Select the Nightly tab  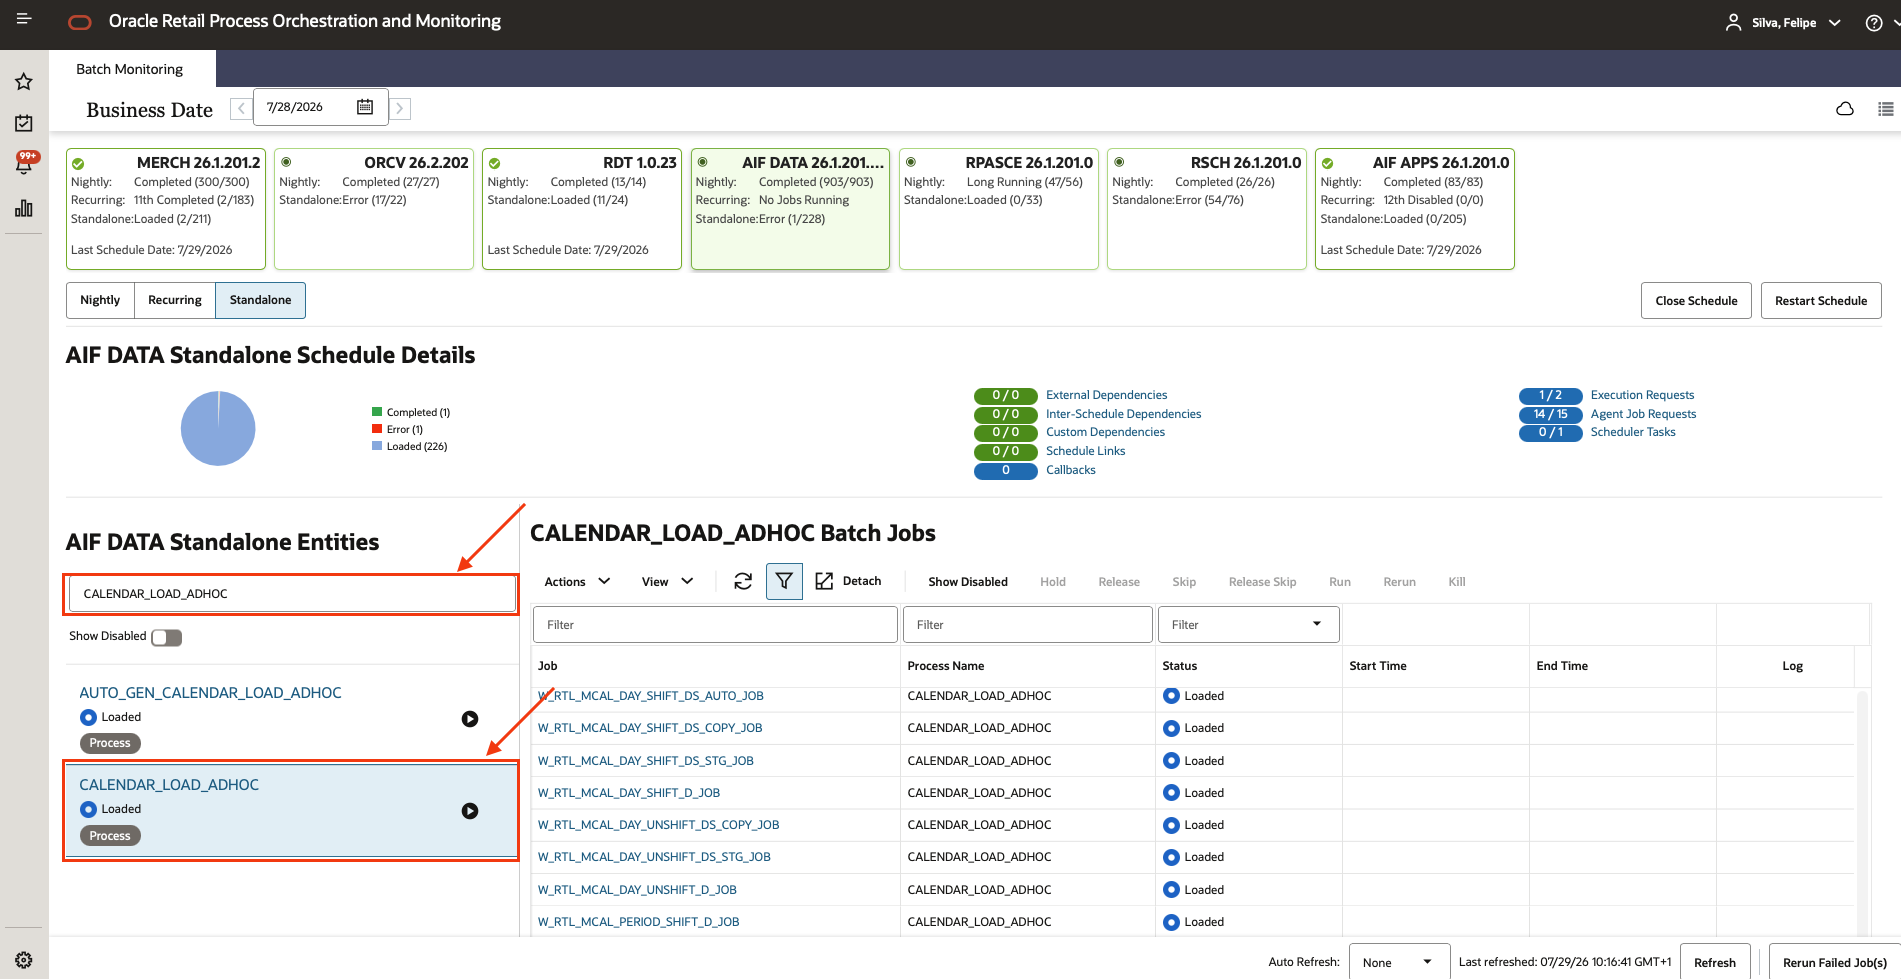click(100, 300)
